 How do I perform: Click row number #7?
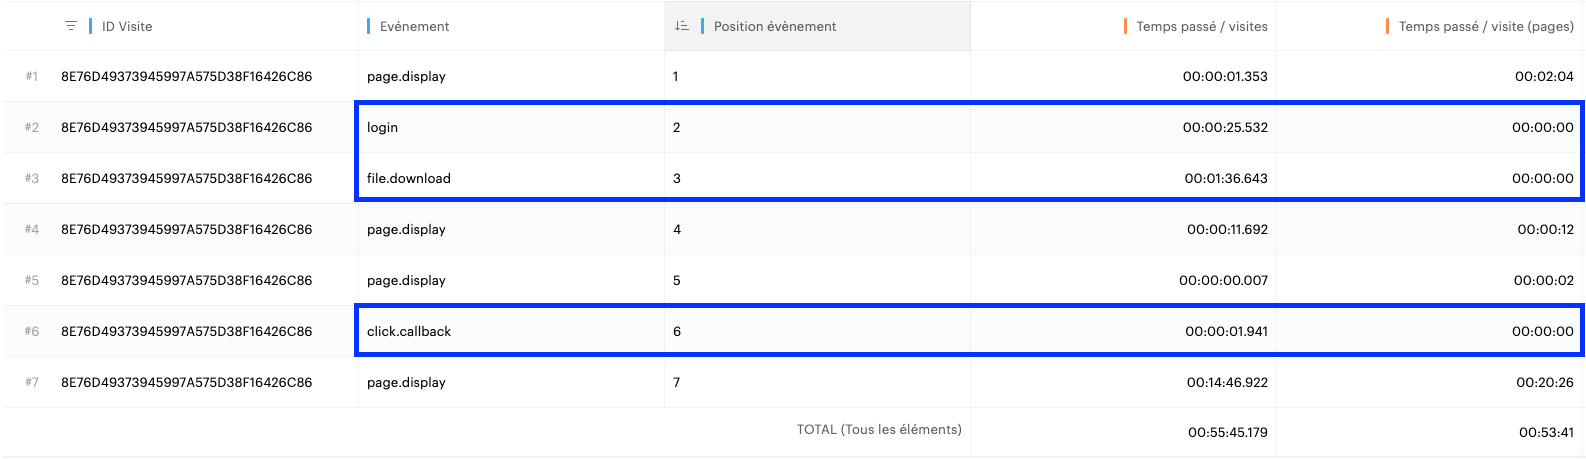click(31, 382)
